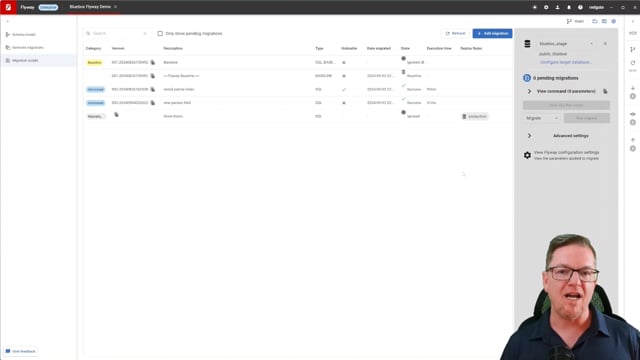Viewport: 640px width, 360px height.
Task: Open Flyway configuration settings gear
Action: pos(527,155)
